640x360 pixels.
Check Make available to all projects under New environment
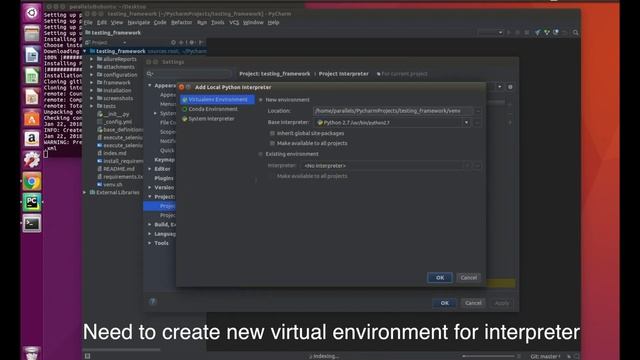click(x=272, y=143)
